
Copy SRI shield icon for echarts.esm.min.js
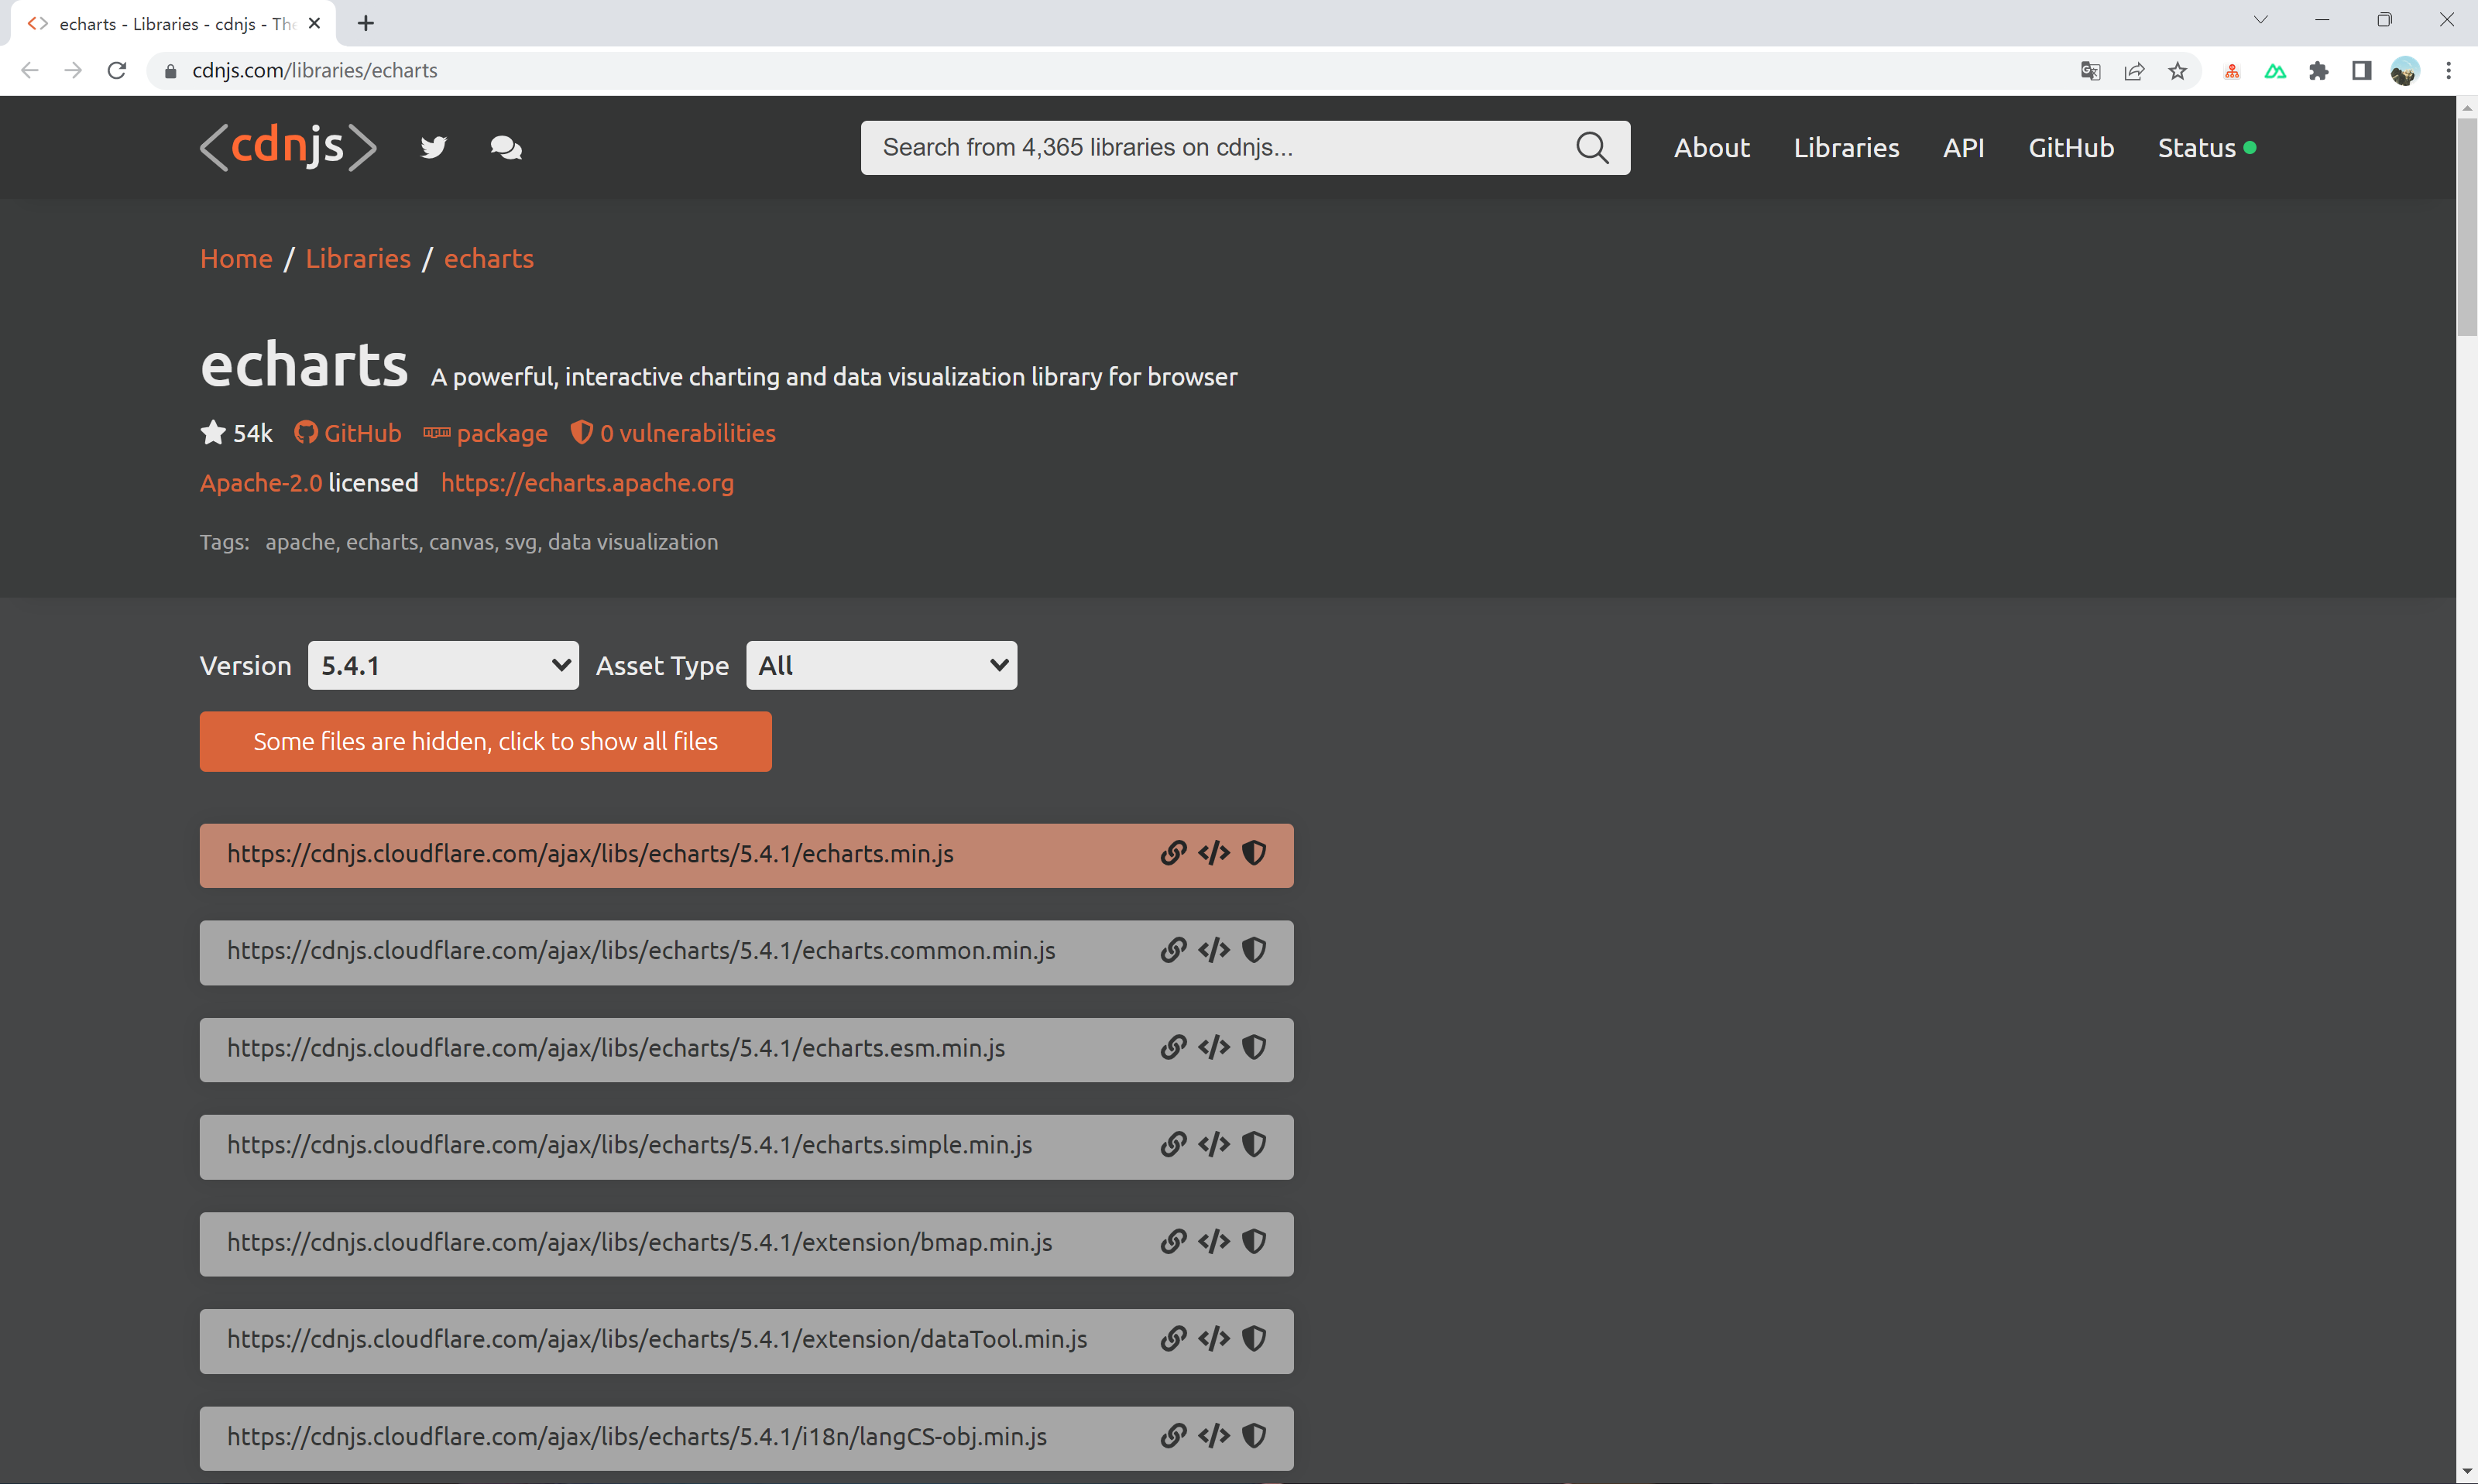tap(1254, 1048)
